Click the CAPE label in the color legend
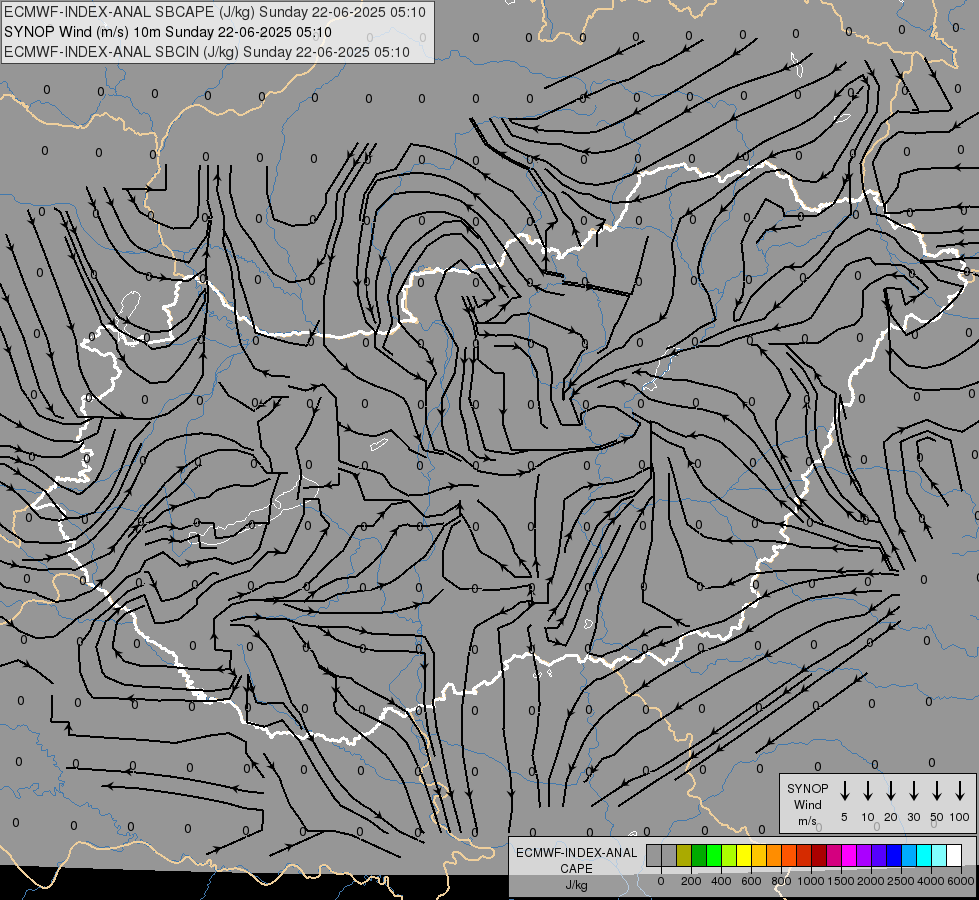Screen dimensions: 979x900 [576, 868]
